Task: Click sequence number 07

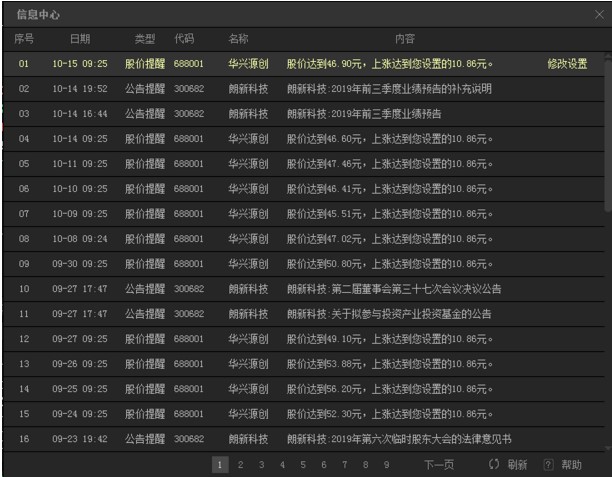Action: 24,214
